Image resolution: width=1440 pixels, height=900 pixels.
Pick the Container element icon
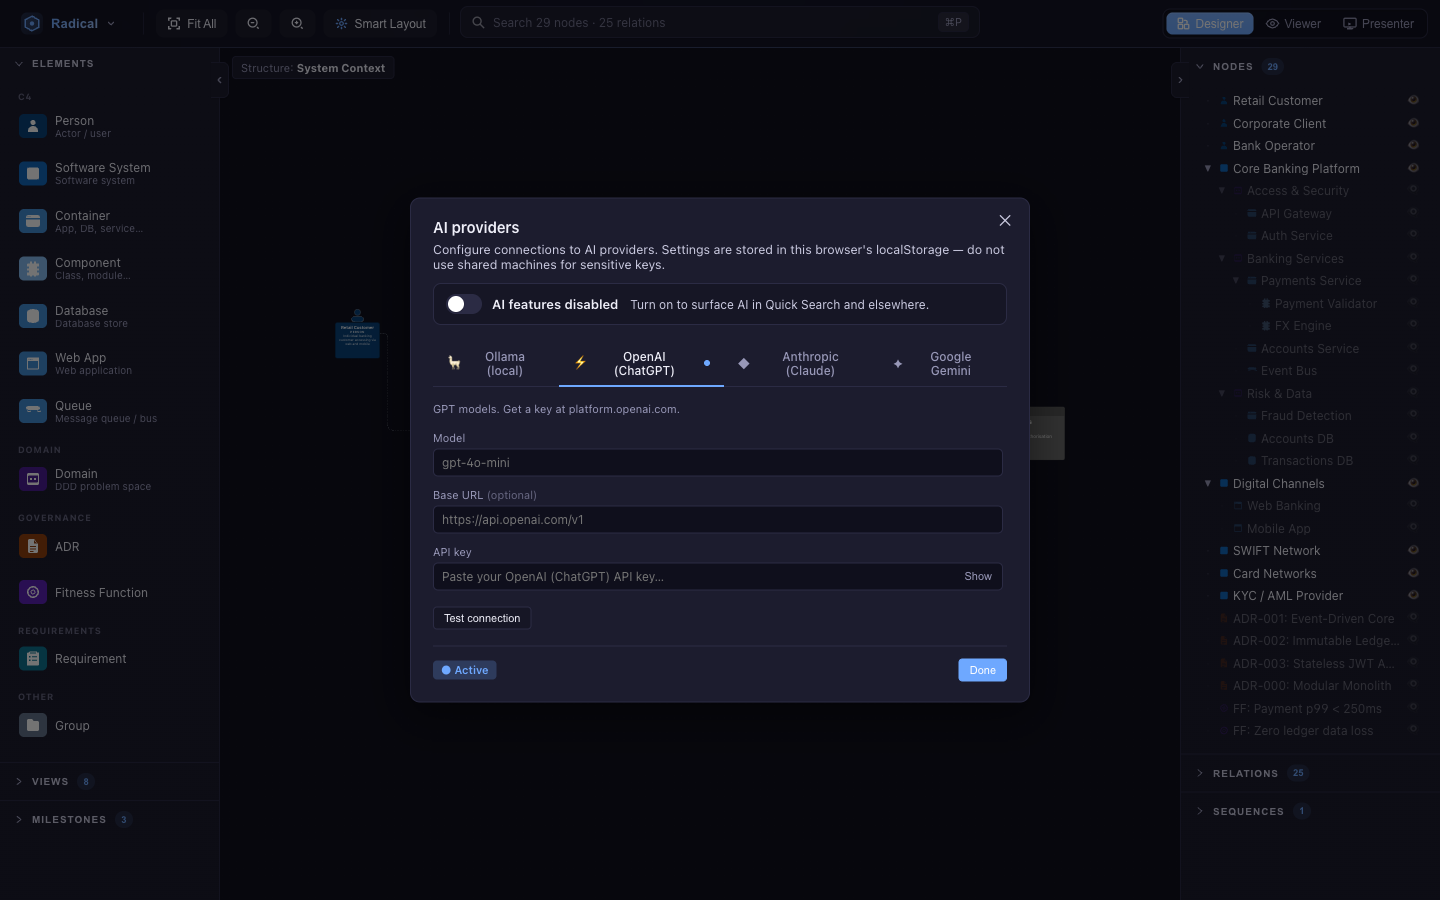tap(33, 221)
